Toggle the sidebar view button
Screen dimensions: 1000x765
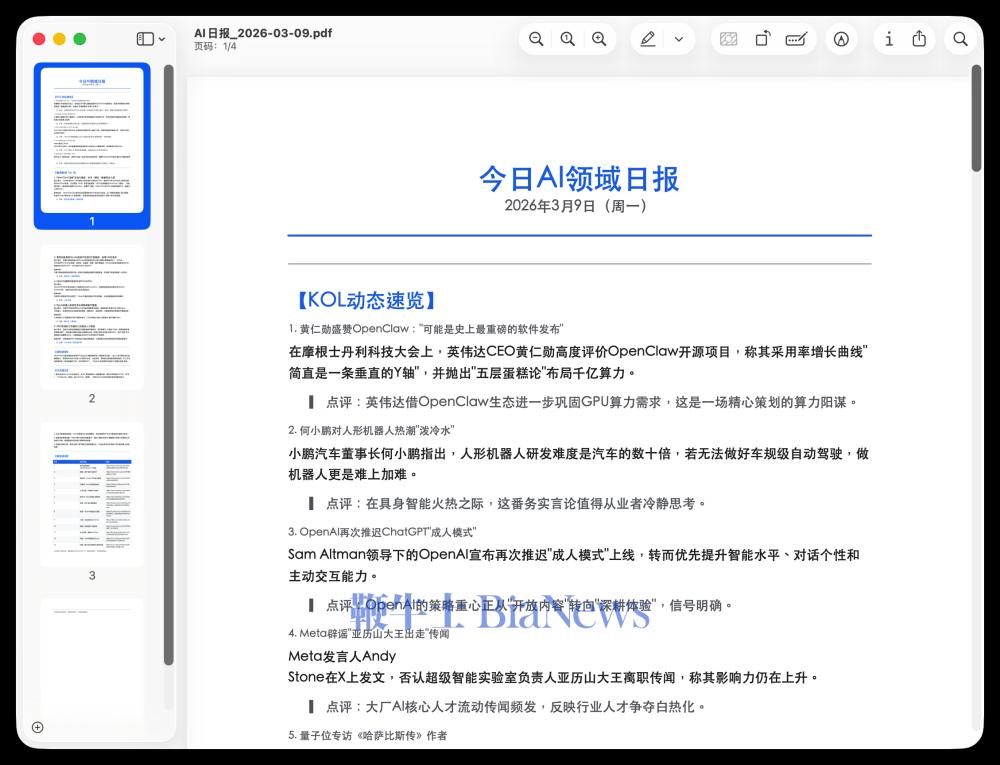point(145,39)
